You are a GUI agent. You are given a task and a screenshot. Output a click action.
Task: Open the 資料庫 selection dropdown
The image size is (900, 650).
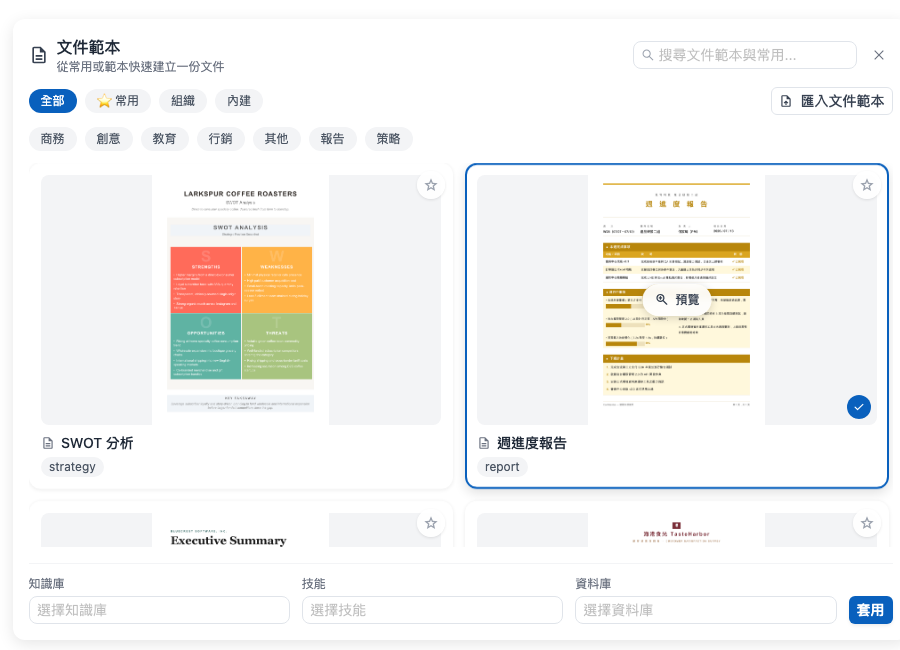706,610
